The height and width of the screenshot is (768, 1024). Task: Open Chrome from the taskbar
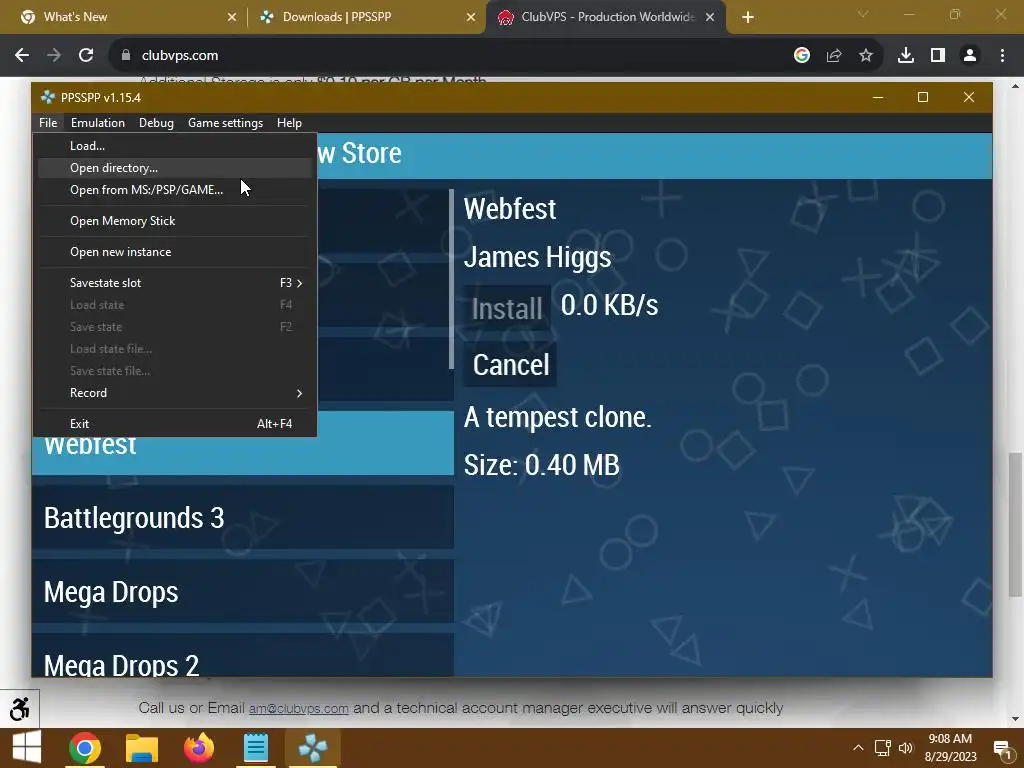[85, 748]
